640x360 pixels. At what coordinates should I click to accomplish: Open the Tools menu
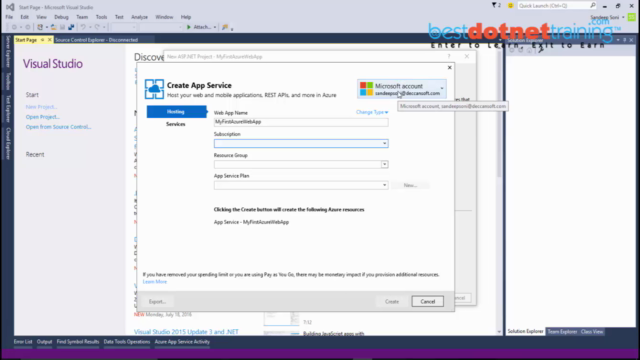pos(101,17)
